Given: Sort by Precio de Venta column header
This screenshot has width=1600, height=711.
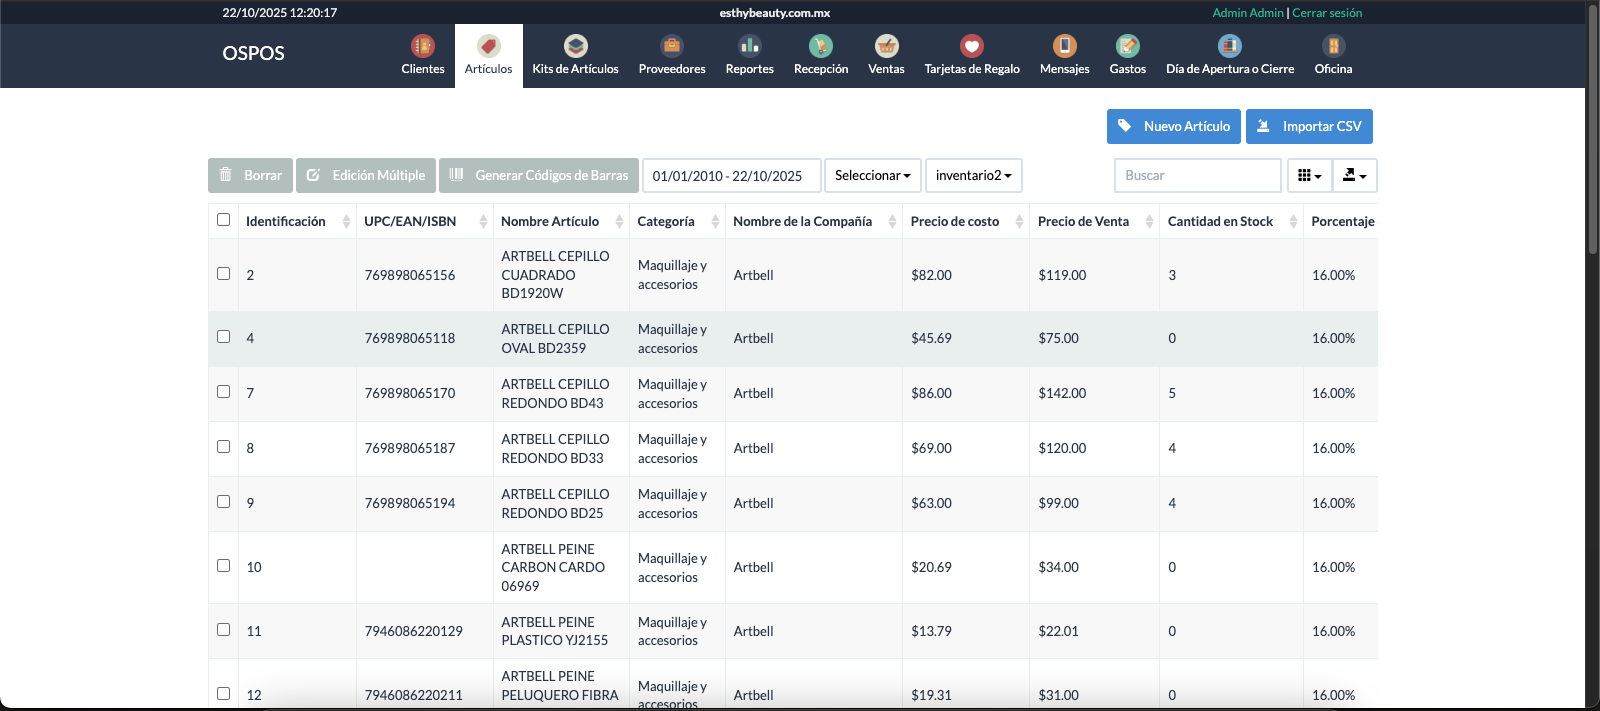Looking at the screenshot, I should [x=1083, y=222].
